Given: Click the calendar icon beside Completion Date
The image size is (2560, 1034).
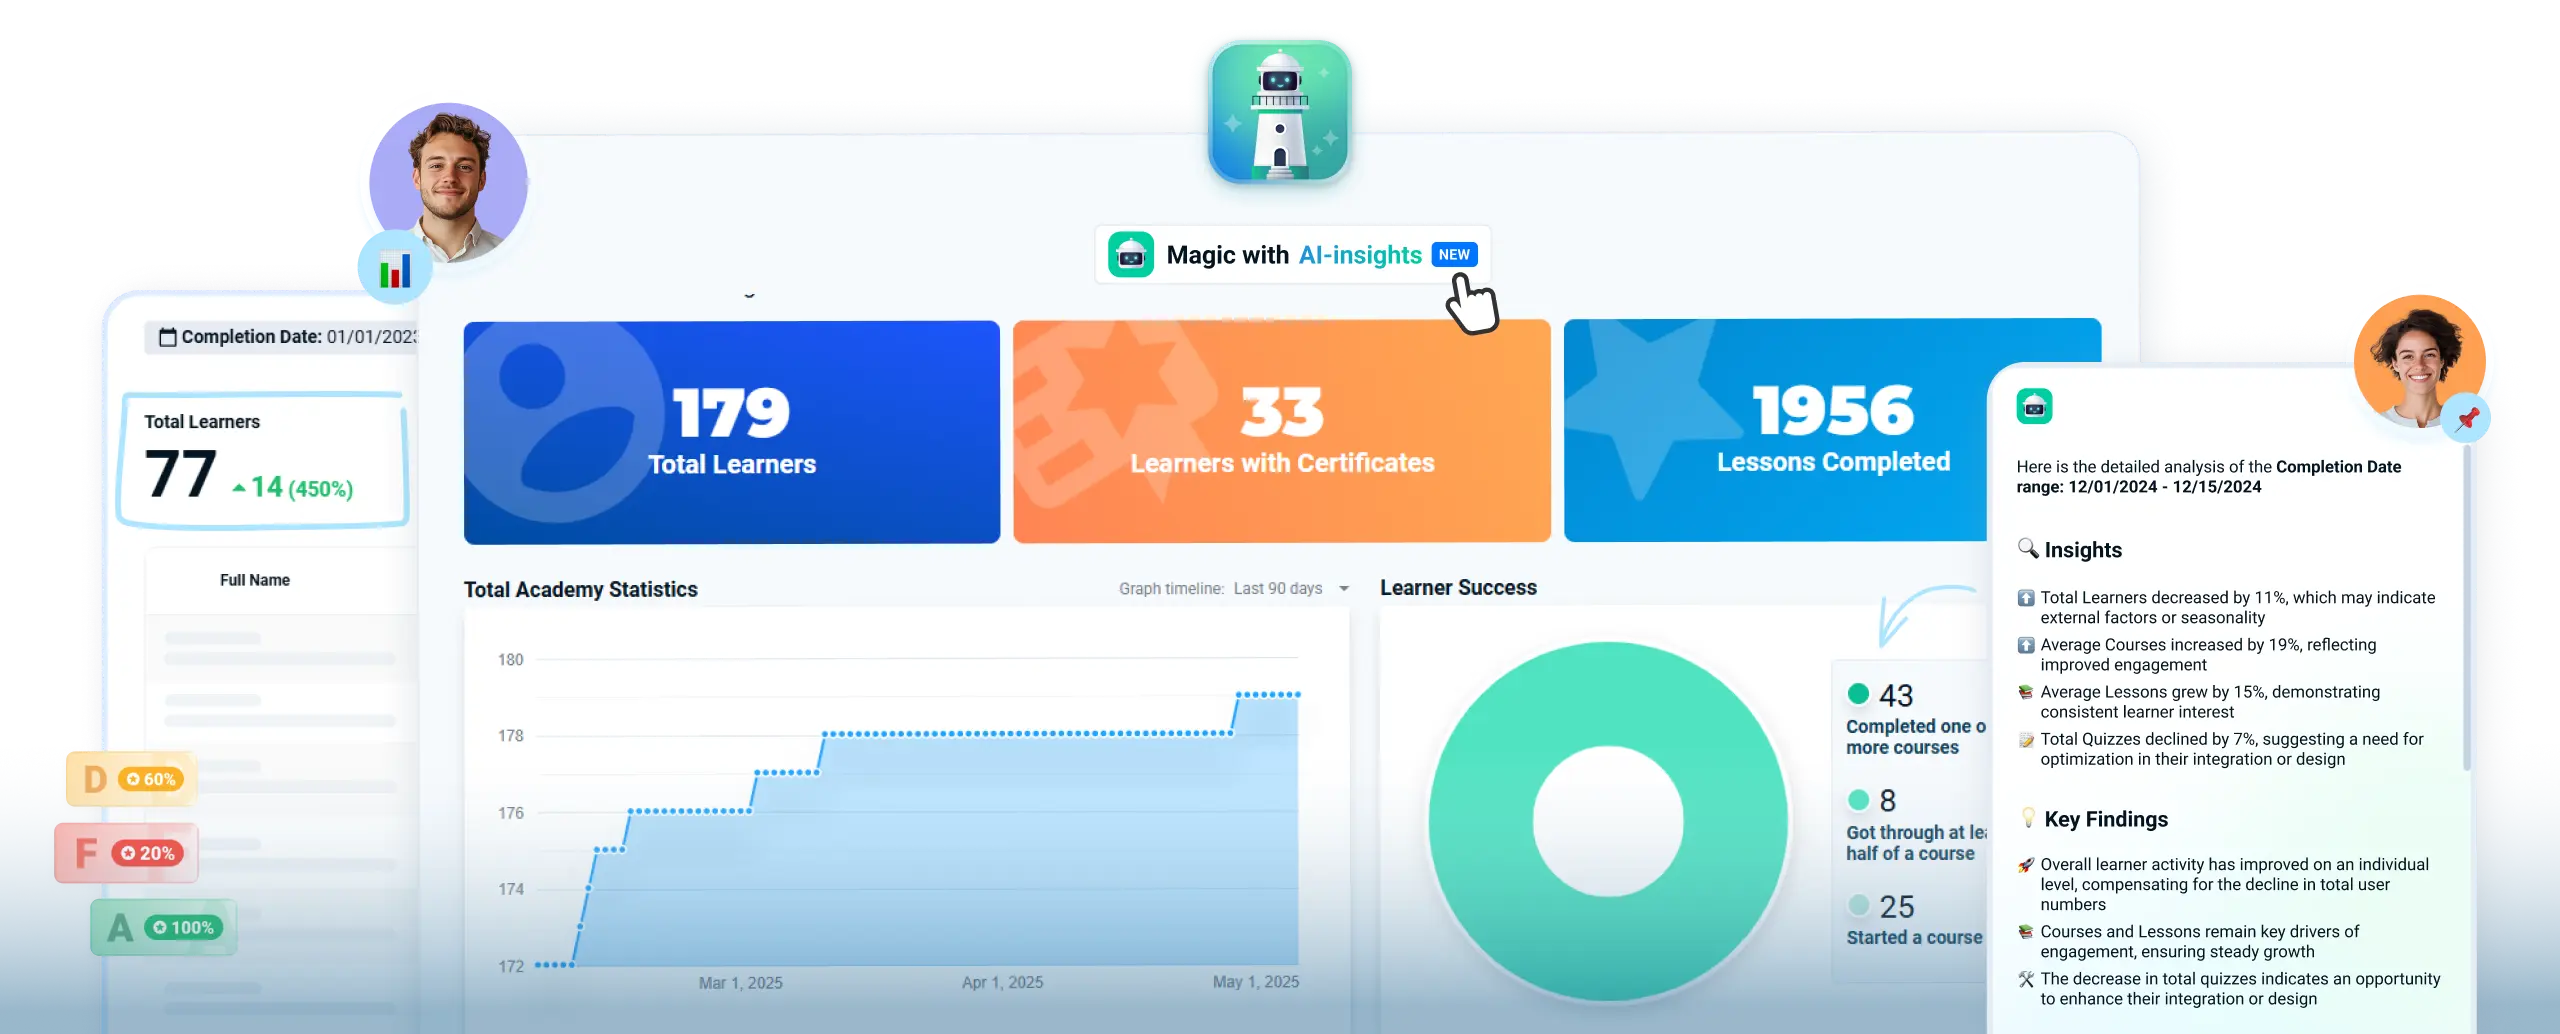Looking at the screenshot, I should pos(168,337).
